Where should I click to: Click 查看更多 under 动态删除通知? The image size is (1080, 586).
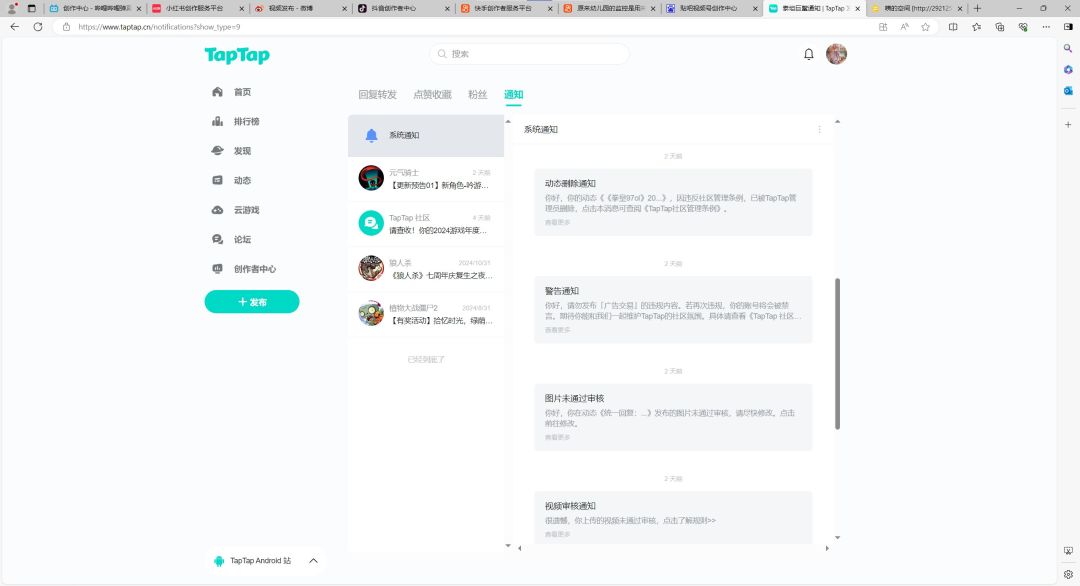pos(557,222)
